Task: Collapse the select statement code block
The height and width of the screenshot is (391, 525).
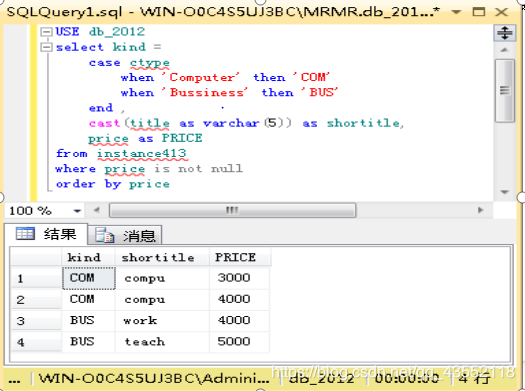Action: [x=46, y=47]
